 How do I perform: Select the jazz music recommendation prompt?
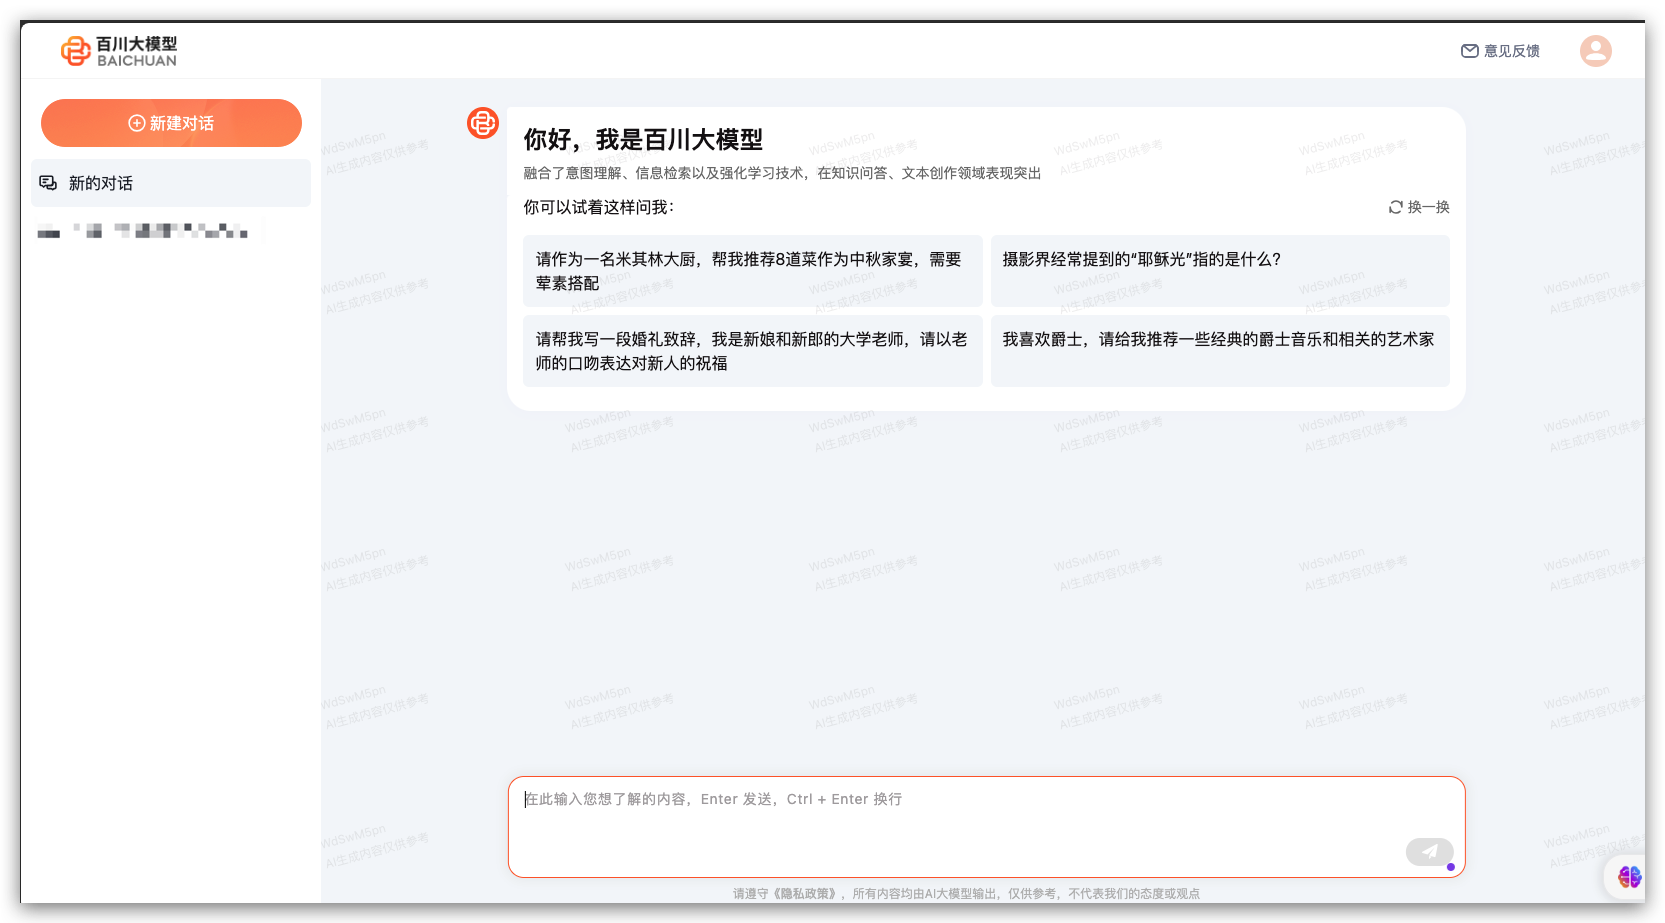(1220, 351)
